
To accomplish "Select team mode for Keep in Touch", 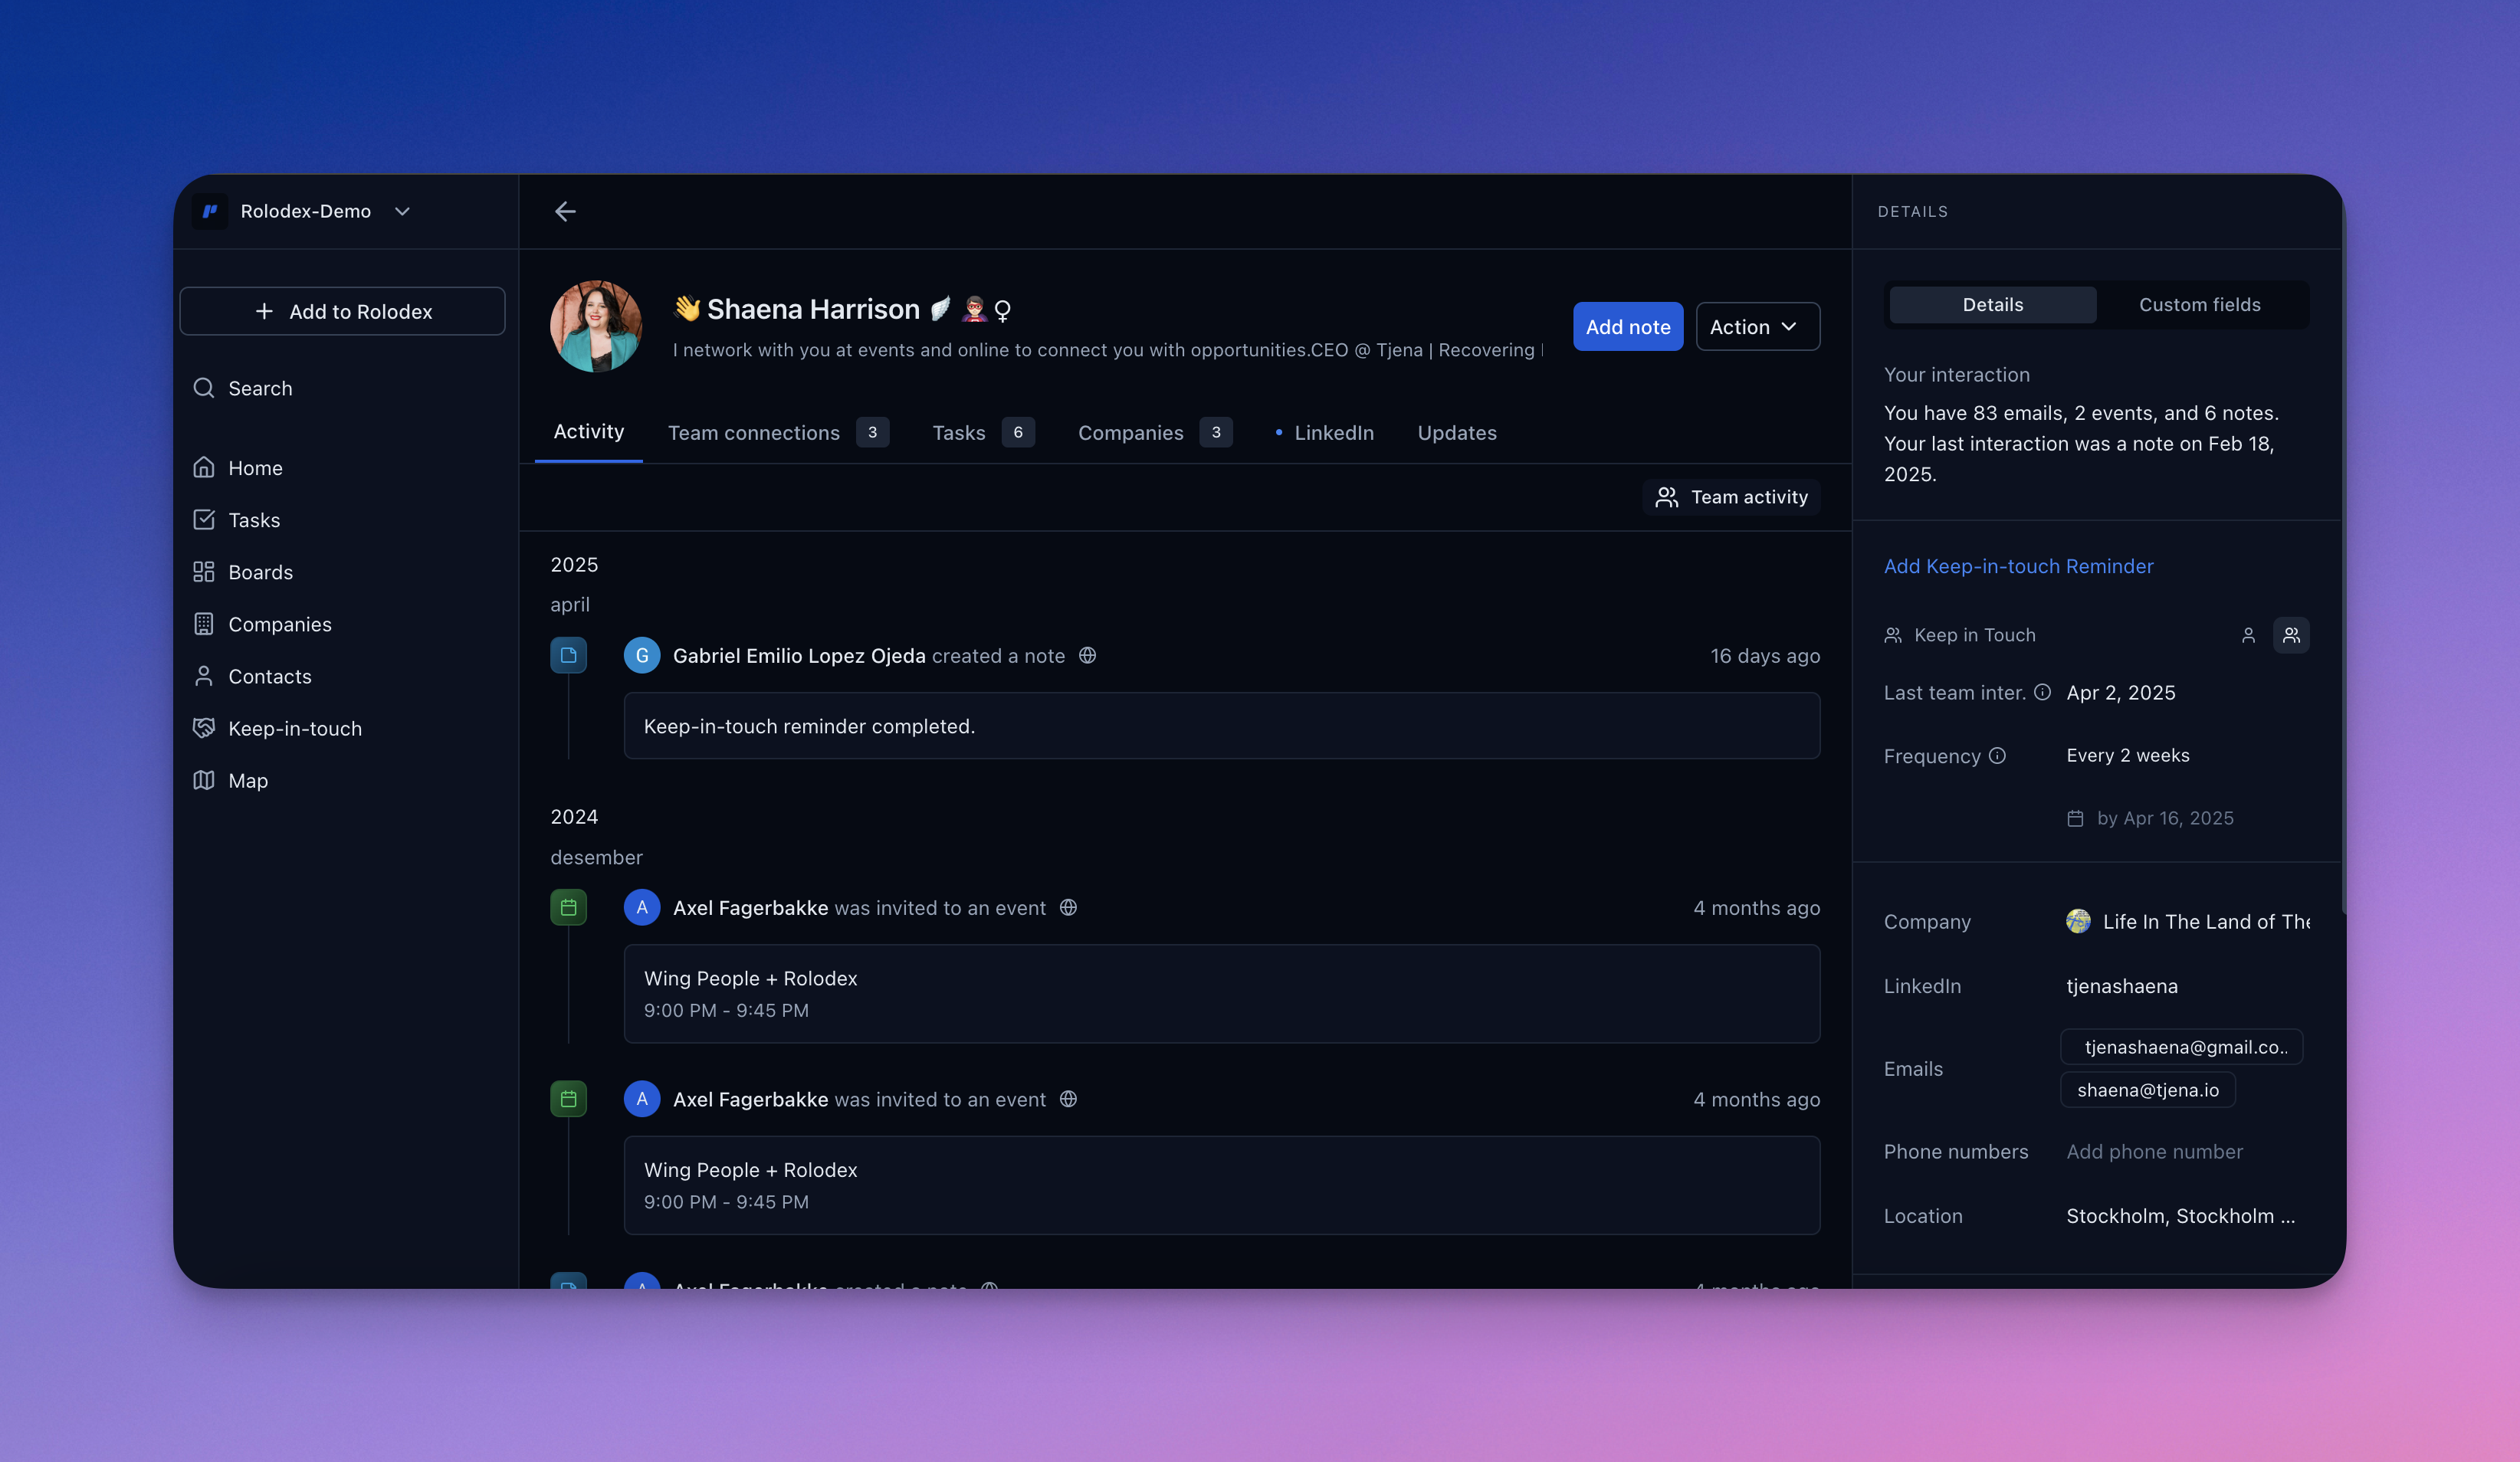I will coord(2291,635).
